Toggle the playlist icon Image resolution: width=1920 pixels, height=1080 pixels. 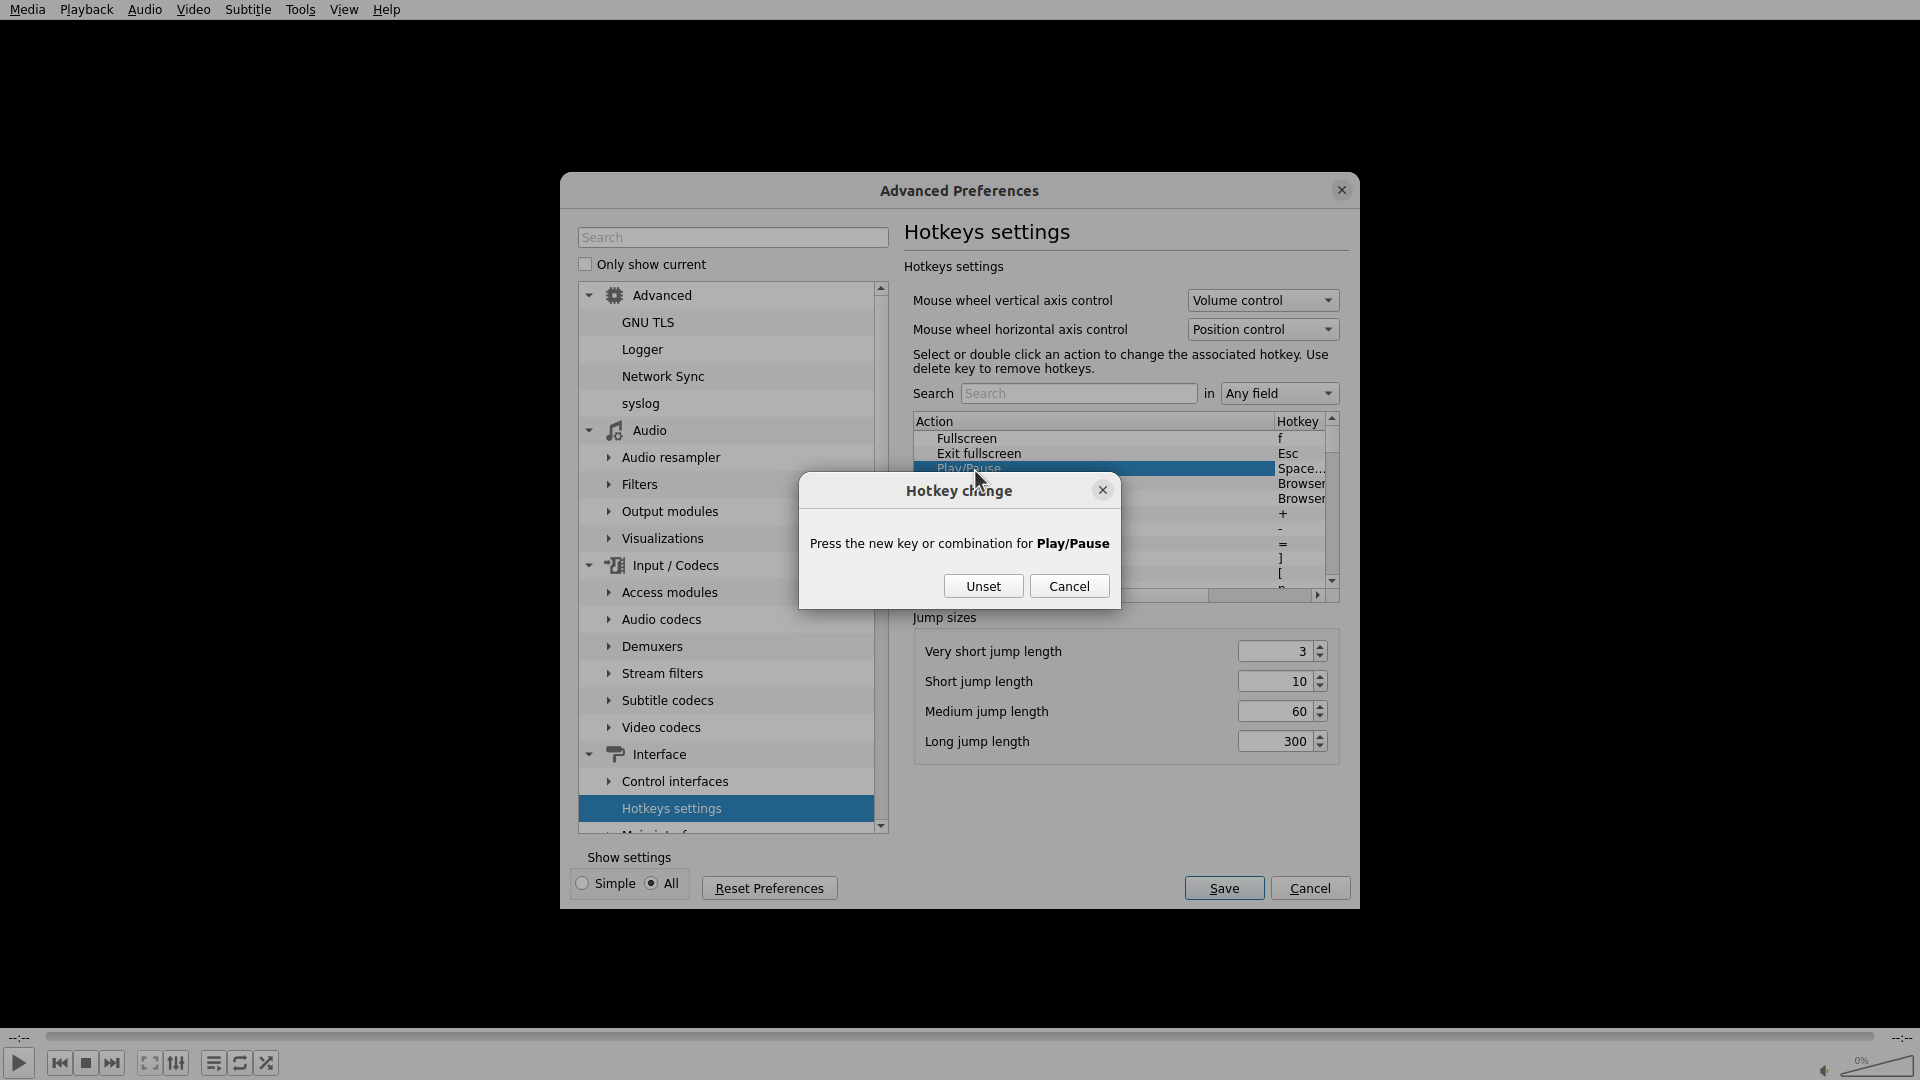[213, 1063]
